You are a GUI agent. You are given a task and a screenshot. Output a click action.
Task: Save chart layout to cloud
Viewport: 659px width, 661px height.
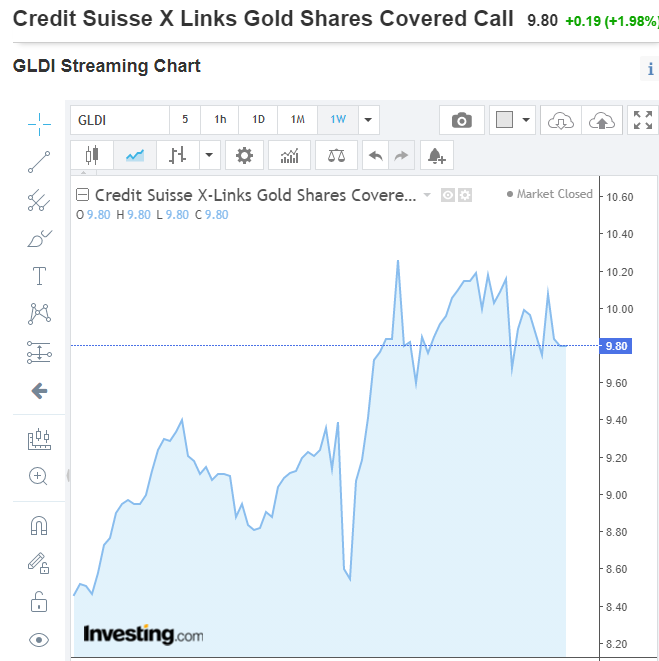click(602, 120)
